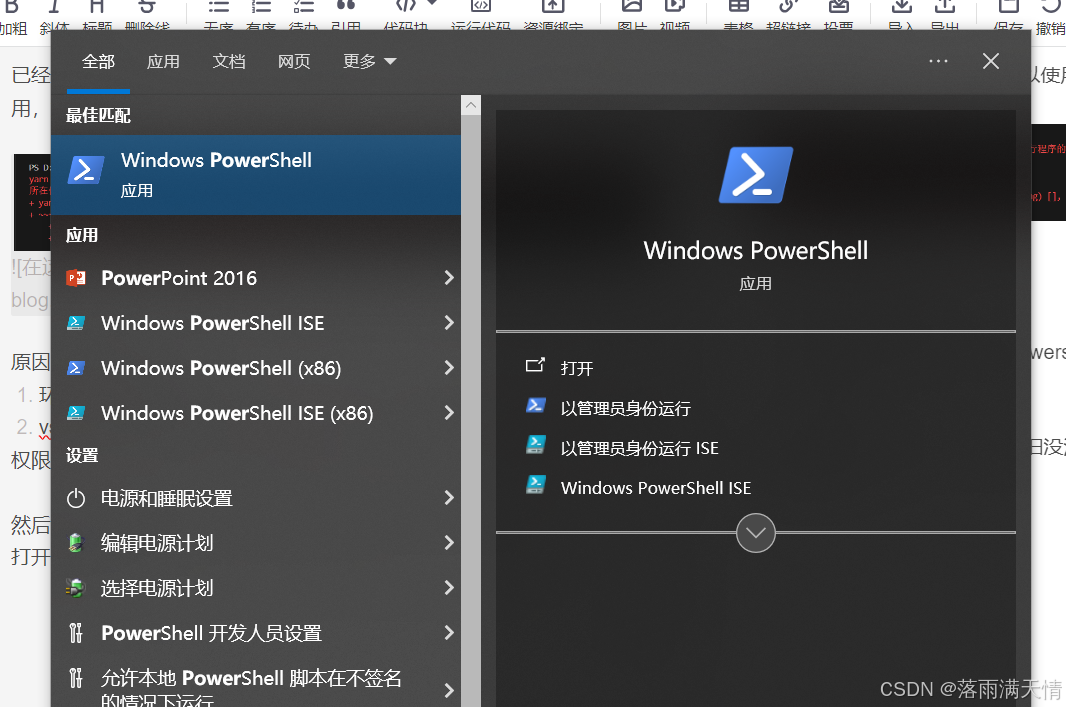Open the 更多 dropdown filter
1066x707 pixels.
coord(369,62)
